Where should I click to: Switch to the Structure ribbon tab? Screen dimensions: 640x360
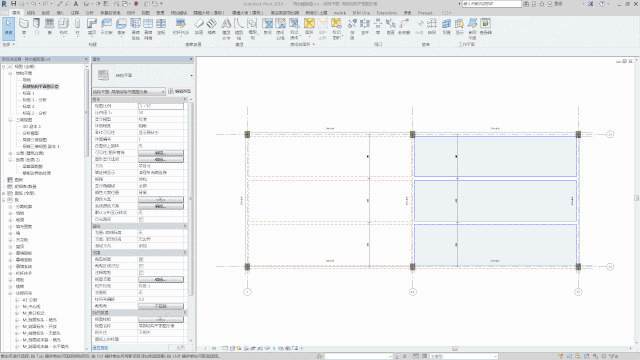[x=31, y=13]
